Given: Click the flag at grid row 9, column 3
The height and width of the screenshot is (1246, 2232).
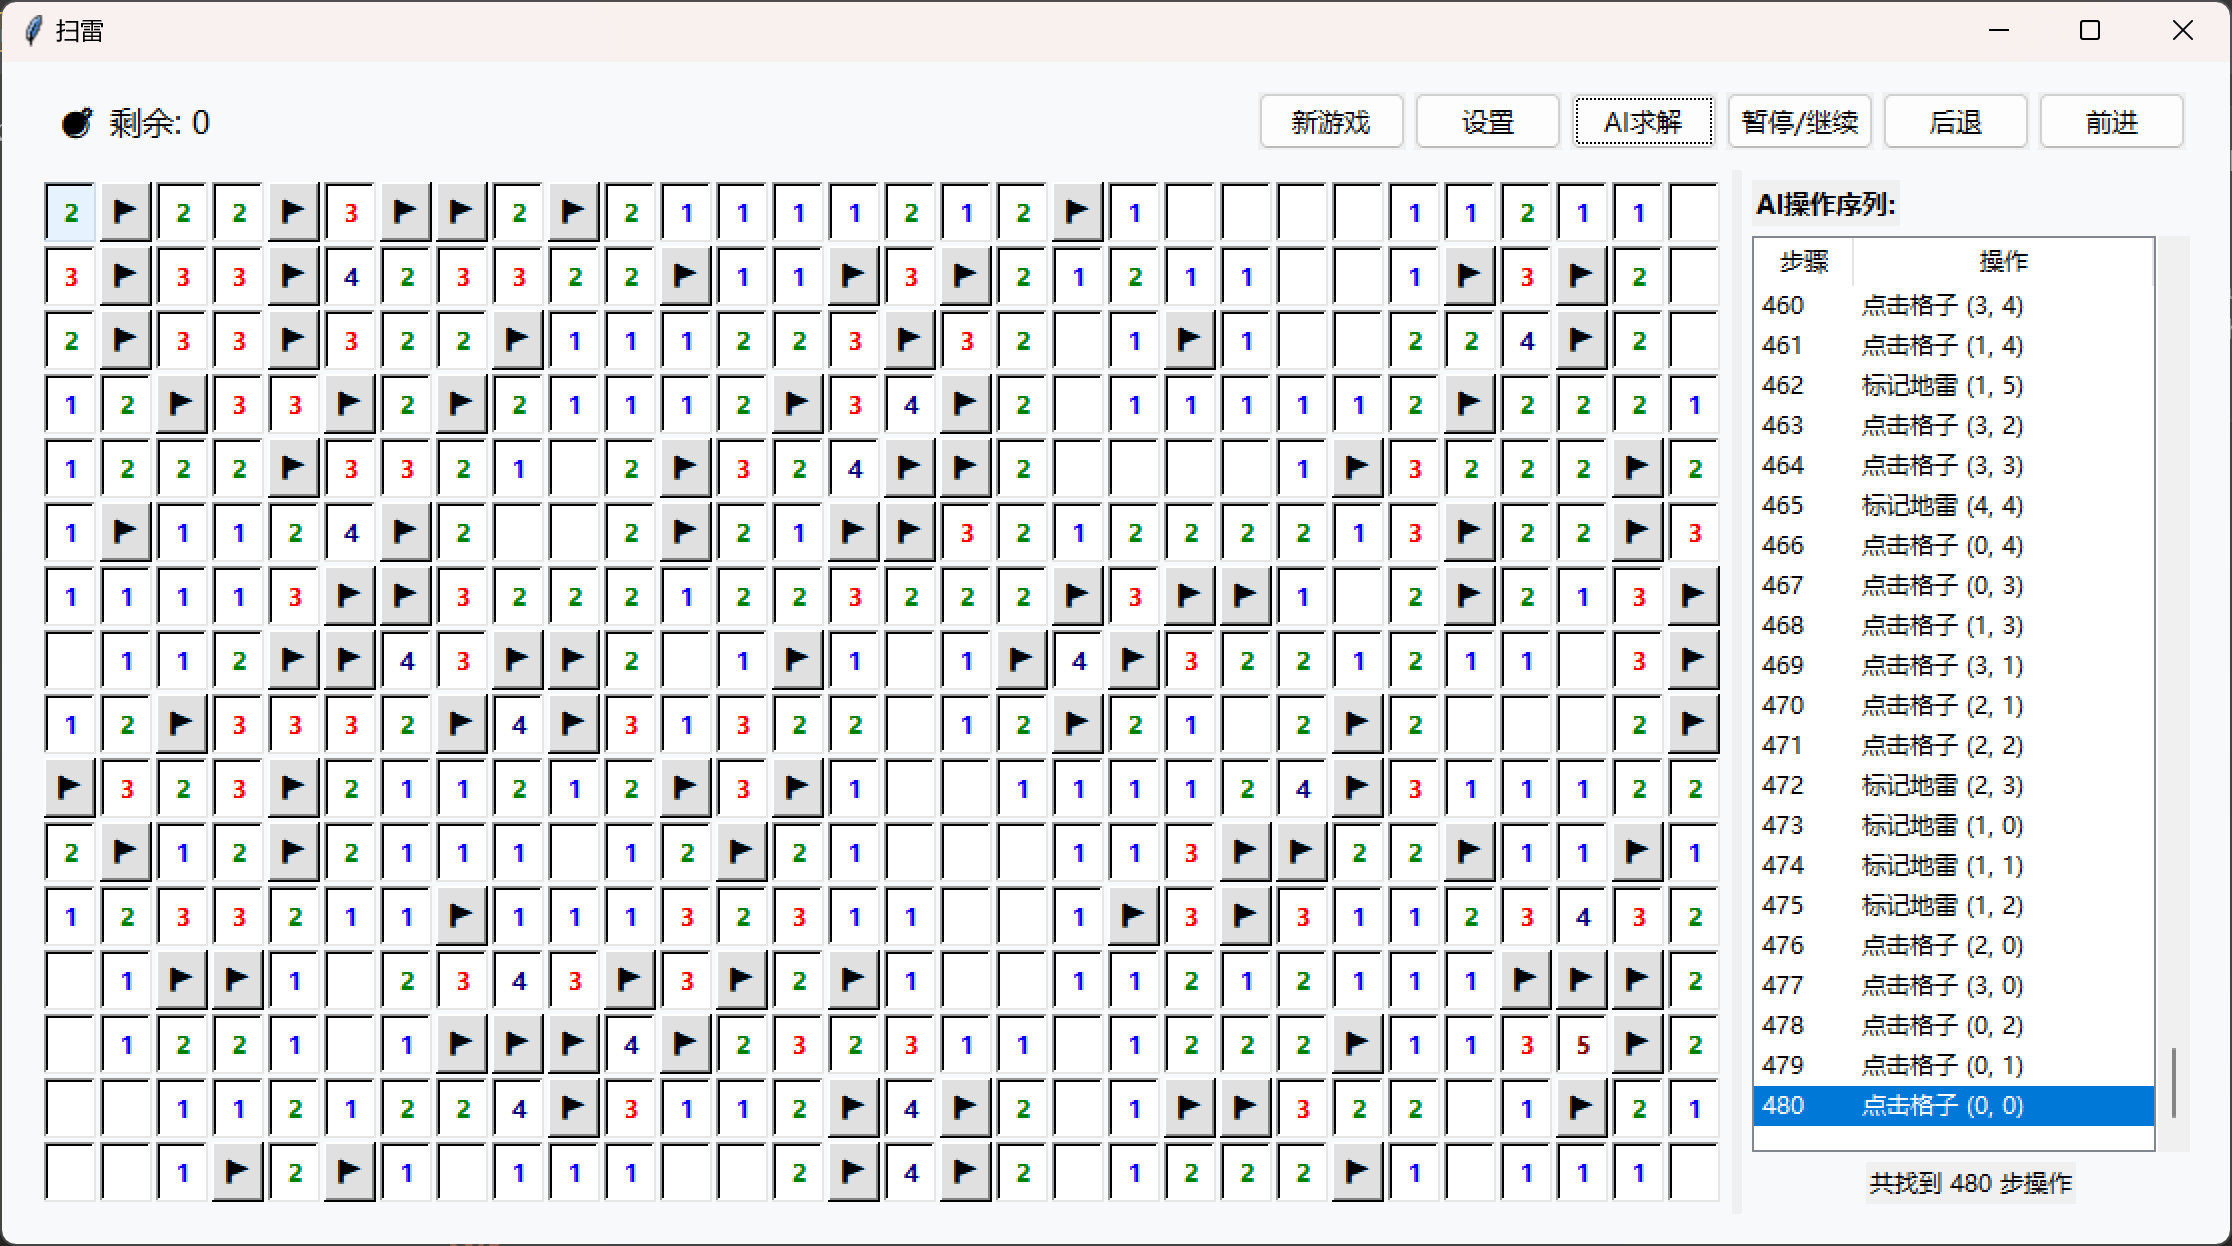Looking at the screenshot, I should (x=182, y=724).
